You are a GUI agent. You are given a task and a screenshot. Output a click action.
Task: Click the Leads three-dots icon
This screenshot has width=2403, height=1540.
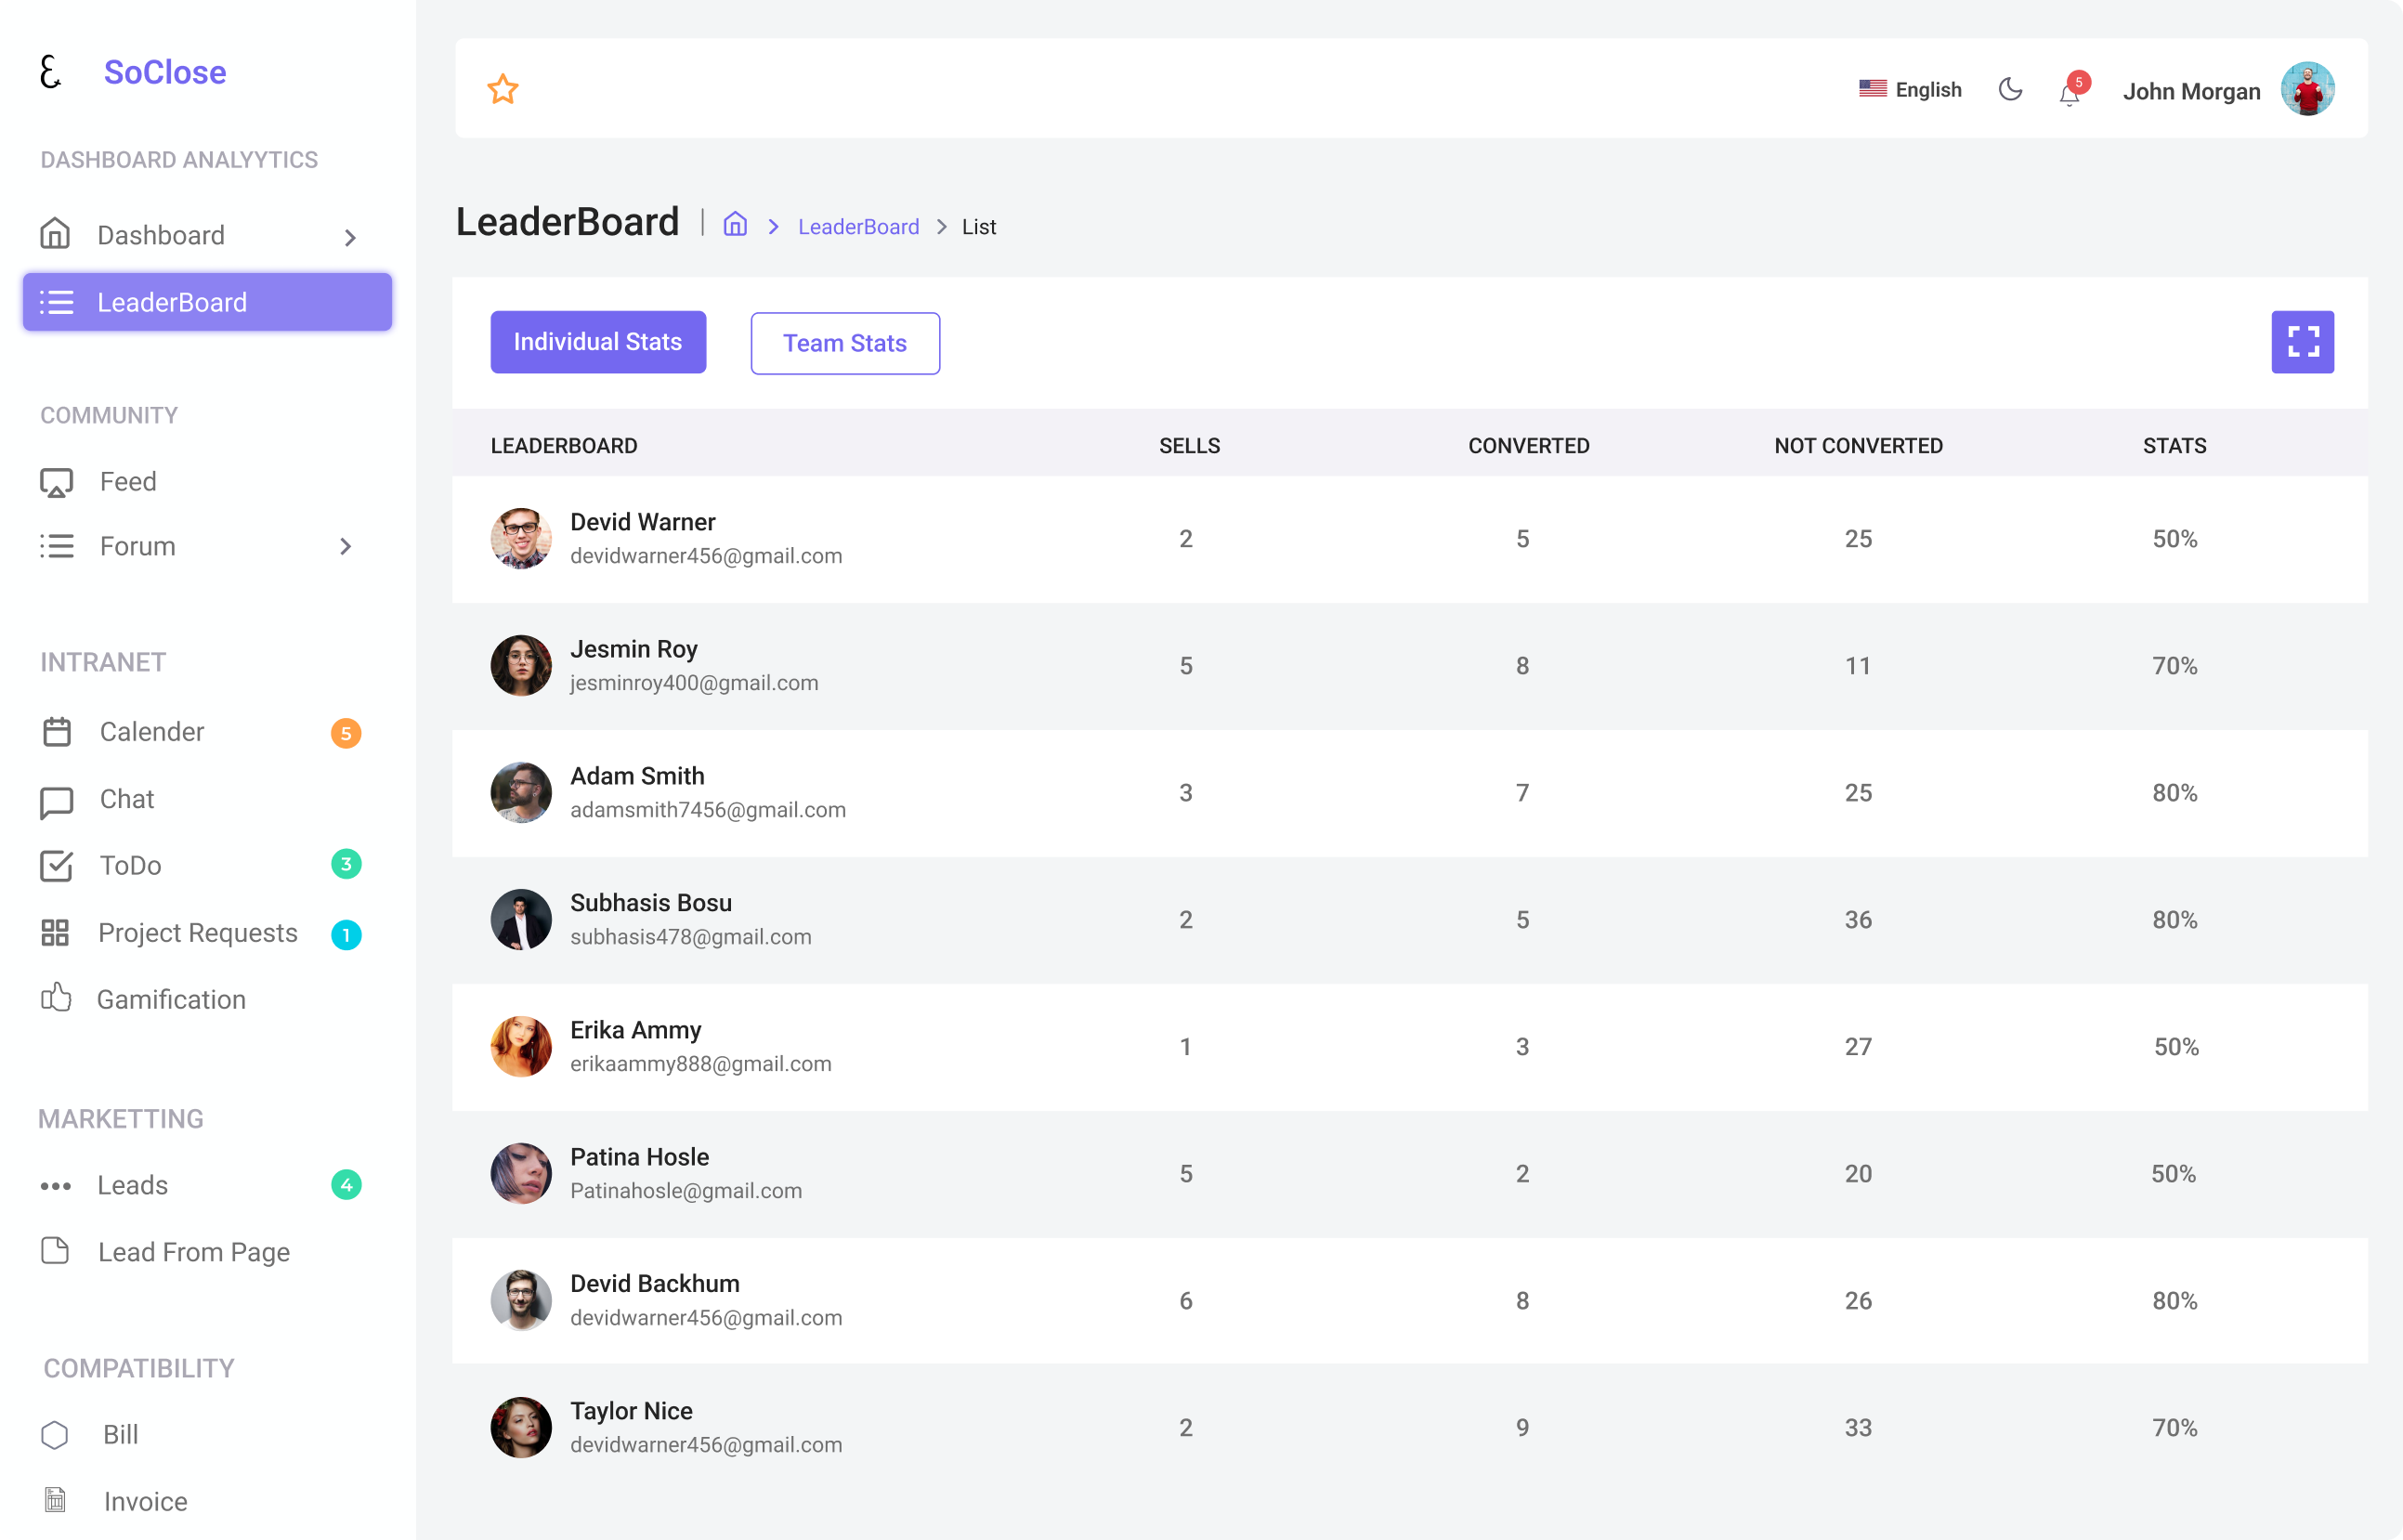click(56, 1186)
